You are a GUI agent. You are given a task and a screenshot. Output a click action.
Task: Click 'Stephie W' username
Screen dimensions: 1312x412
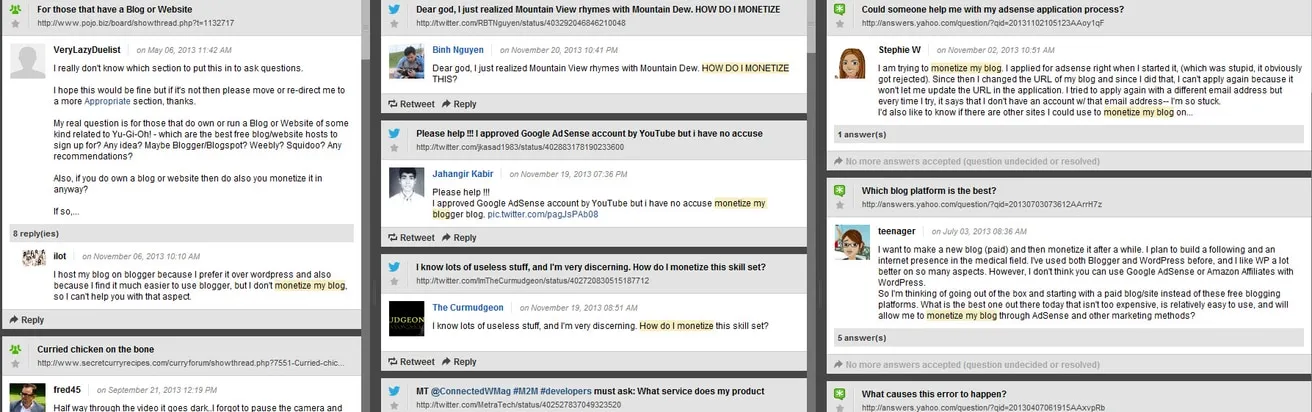900,49
